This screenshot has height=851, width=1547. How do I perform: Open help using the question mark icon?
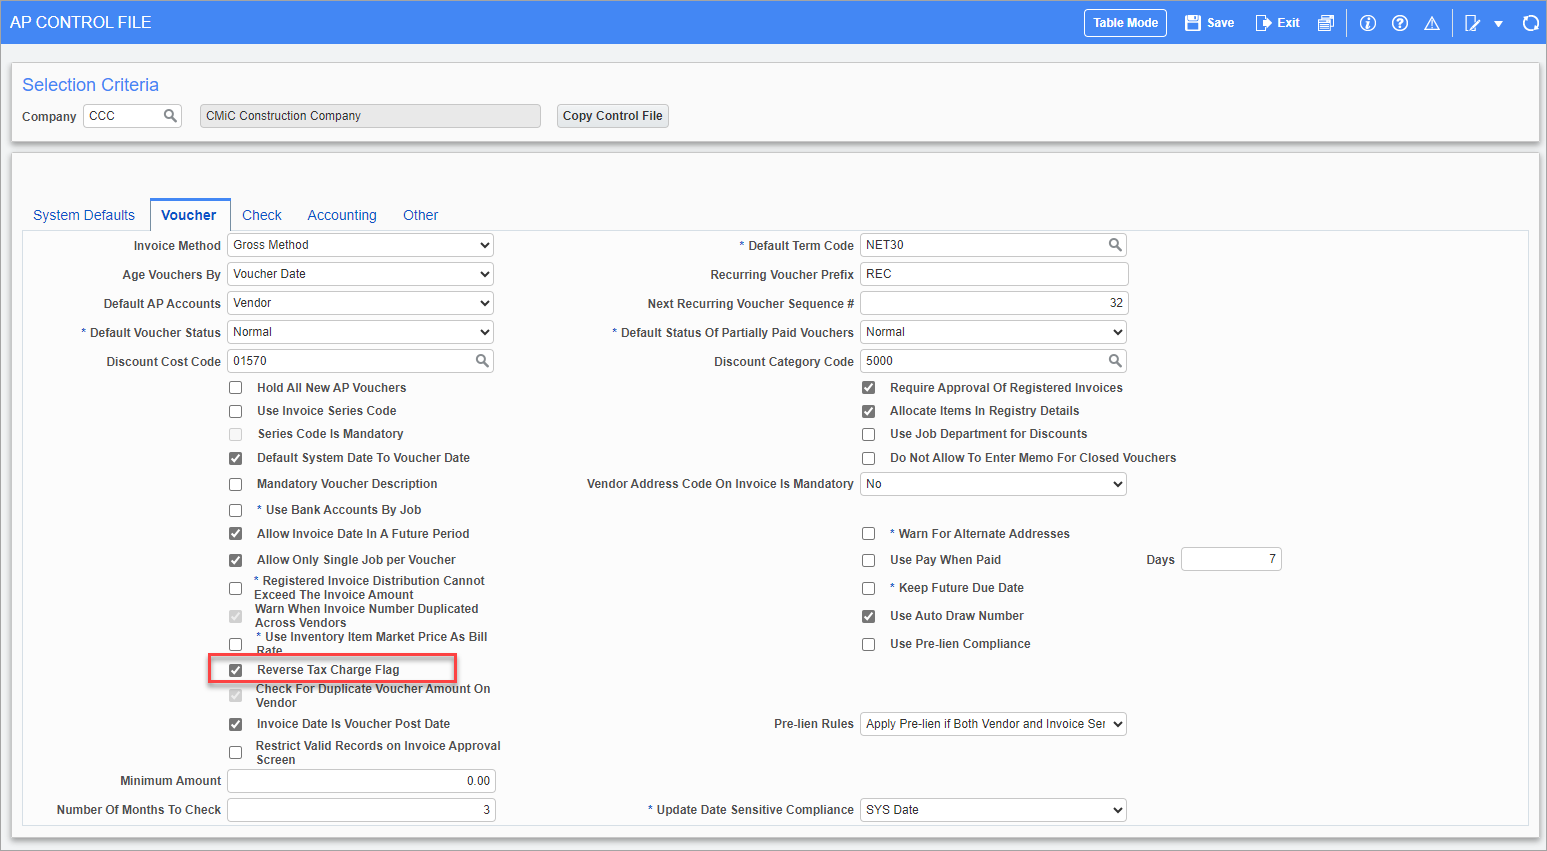click(1399, 22)
